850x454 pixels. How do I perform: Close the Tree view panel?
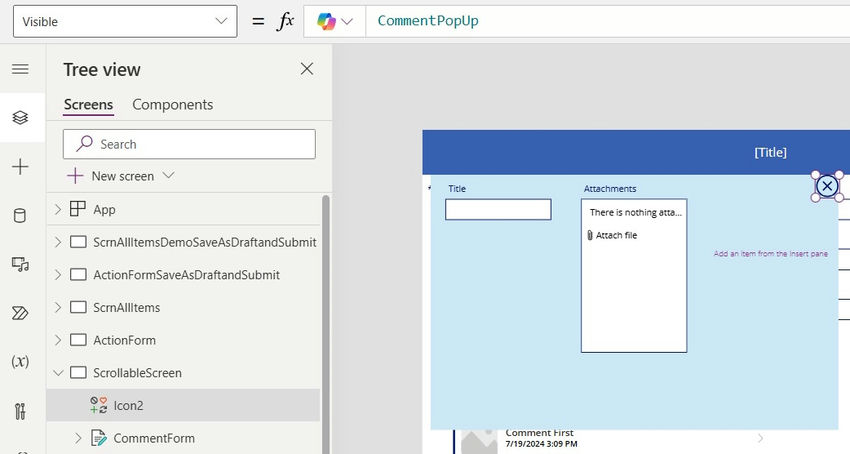[307, 69]
